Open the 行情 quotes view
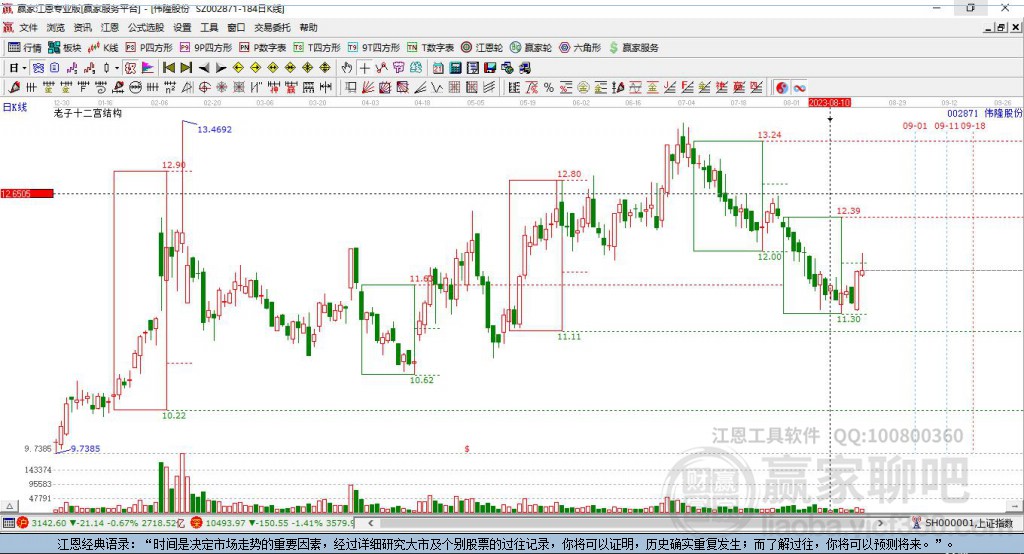The width and height of the screenshot is (1024, 554). [x=25, y=48]
